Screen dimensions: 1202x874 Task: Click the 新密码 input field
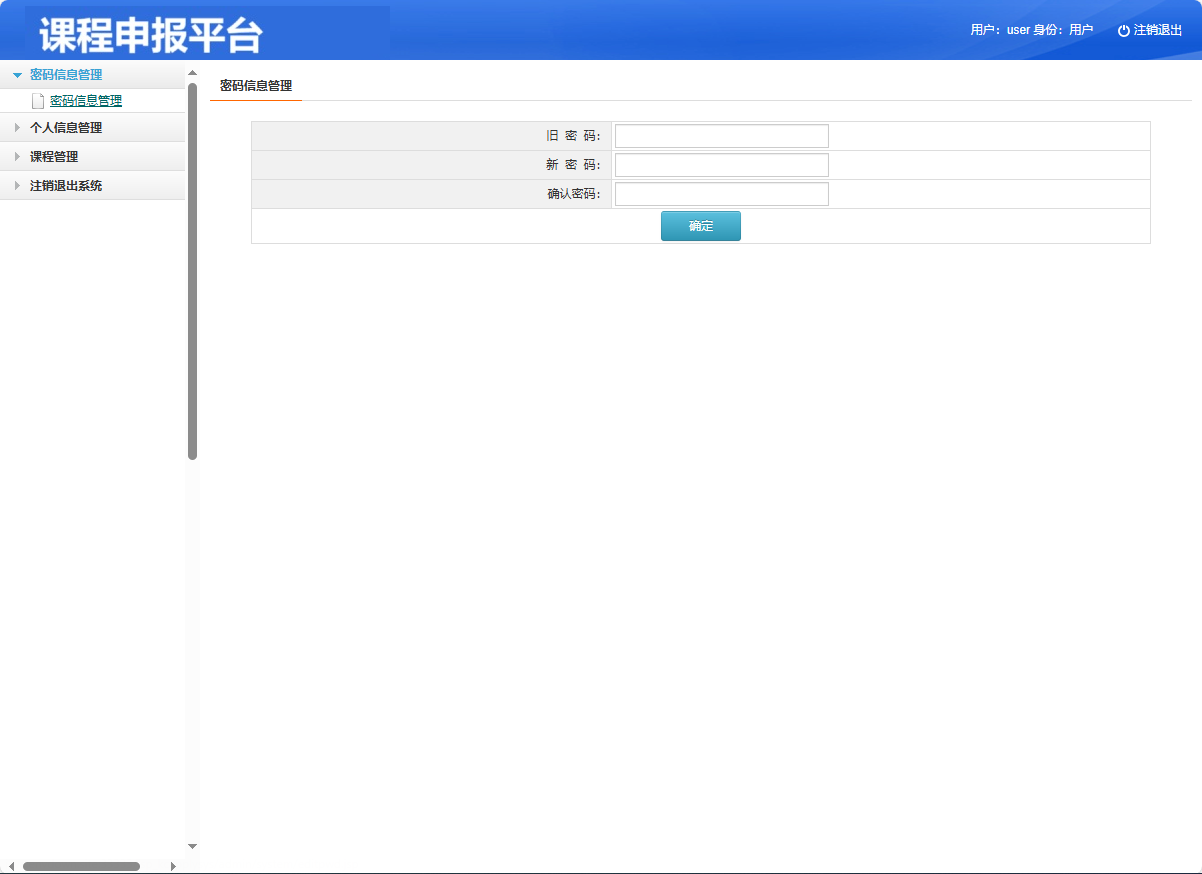tap(720, 164)
